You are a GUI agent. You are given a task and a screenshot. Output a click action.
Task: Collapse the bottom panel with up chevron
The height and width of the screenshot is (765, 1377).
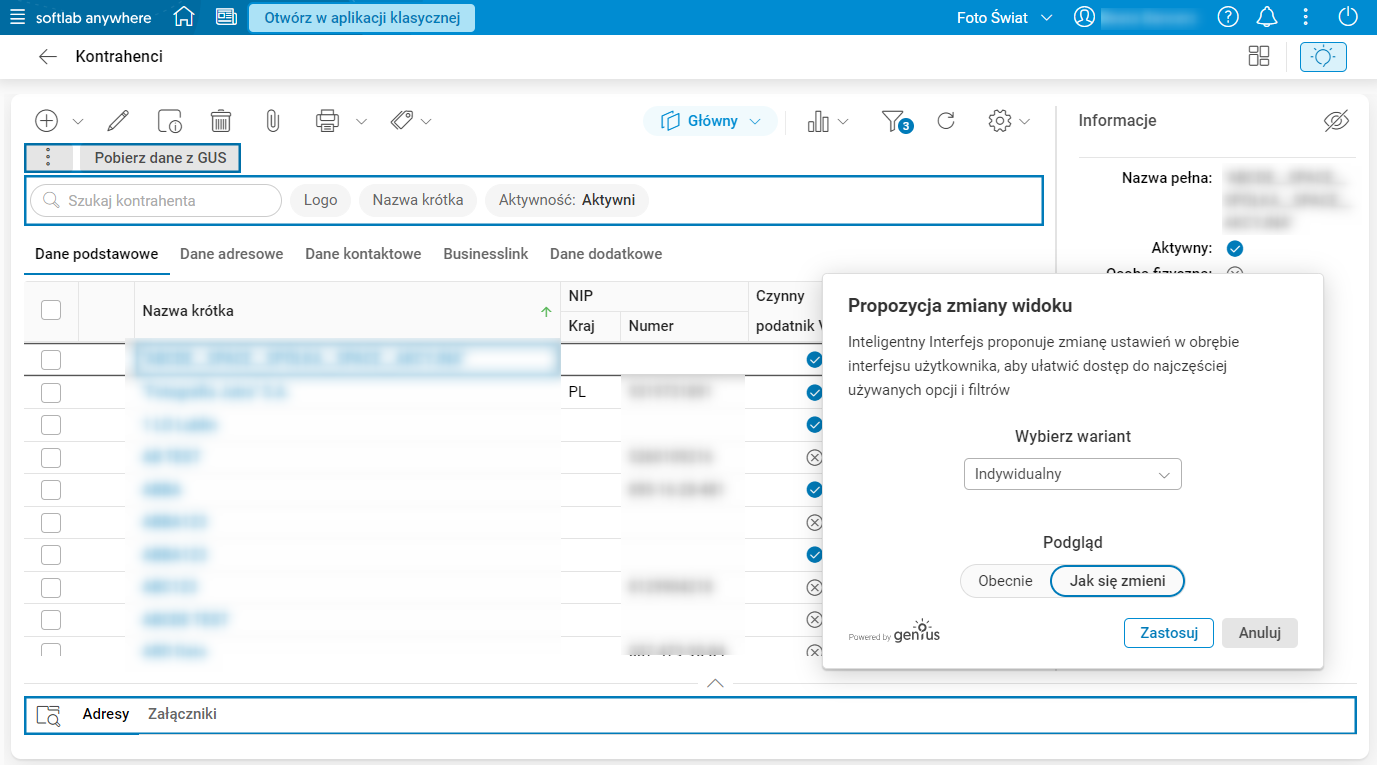click(715, 684)
